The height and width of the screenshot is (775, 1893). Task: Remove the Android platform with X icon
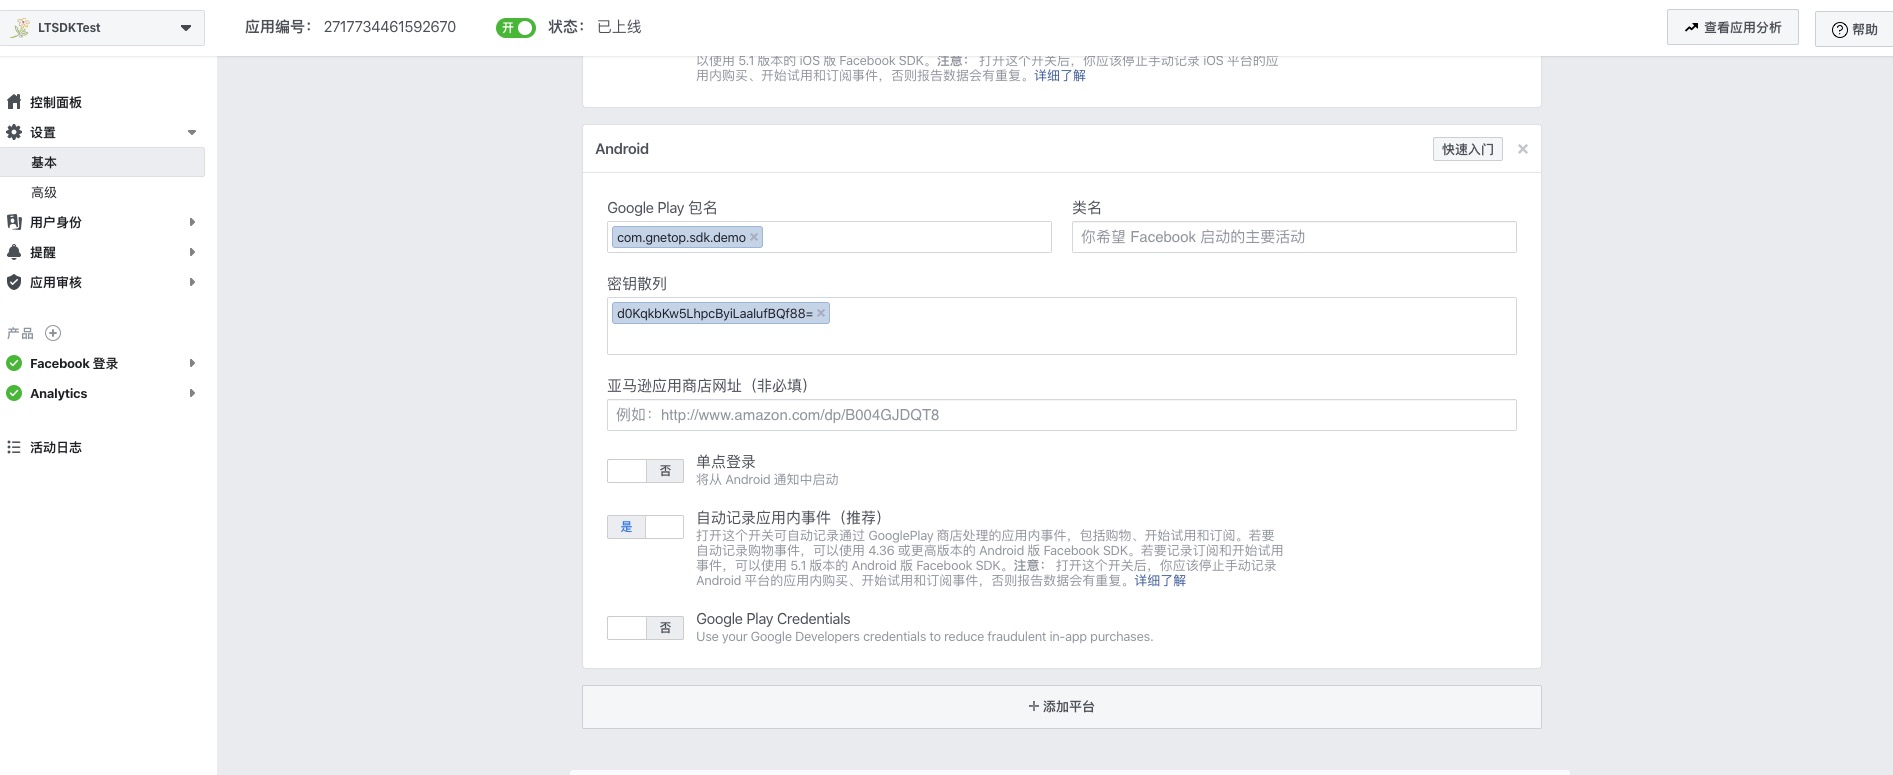point(1523,149)
